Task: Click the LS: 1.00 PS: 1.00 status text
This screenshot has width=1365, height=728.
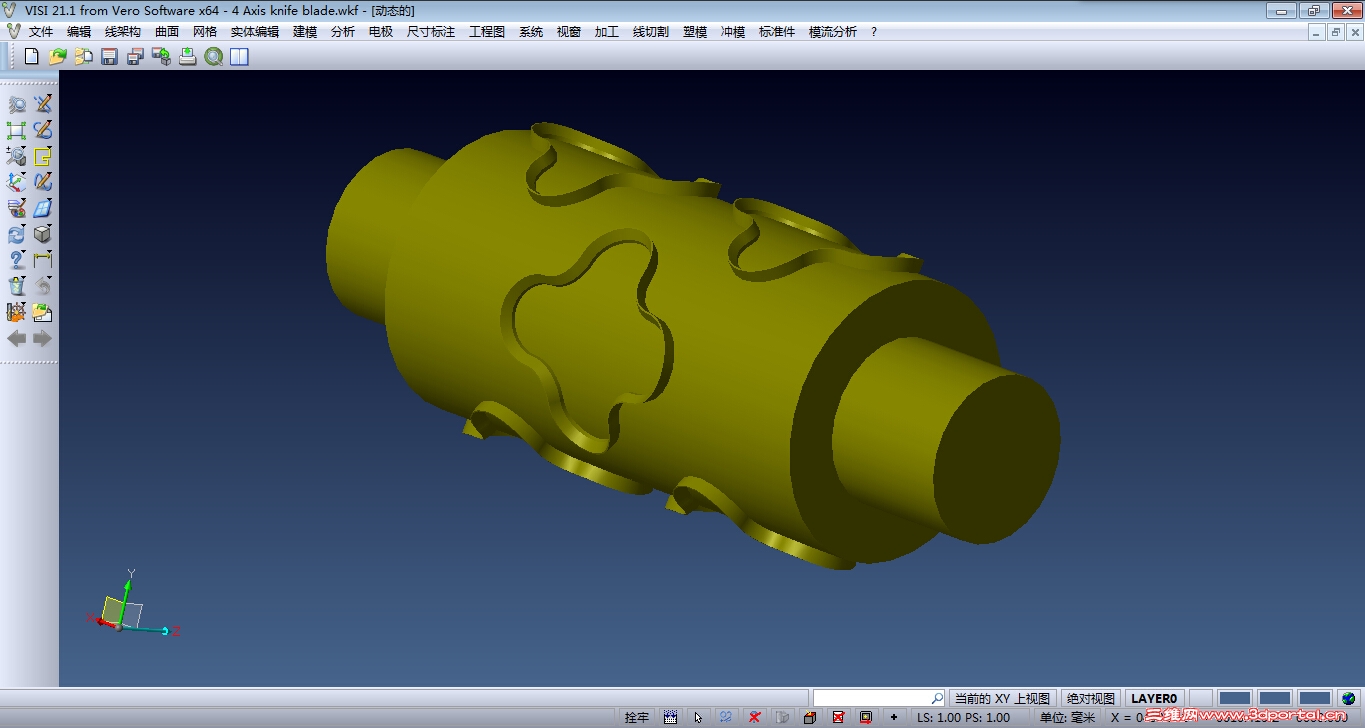Action: (963, 717)
